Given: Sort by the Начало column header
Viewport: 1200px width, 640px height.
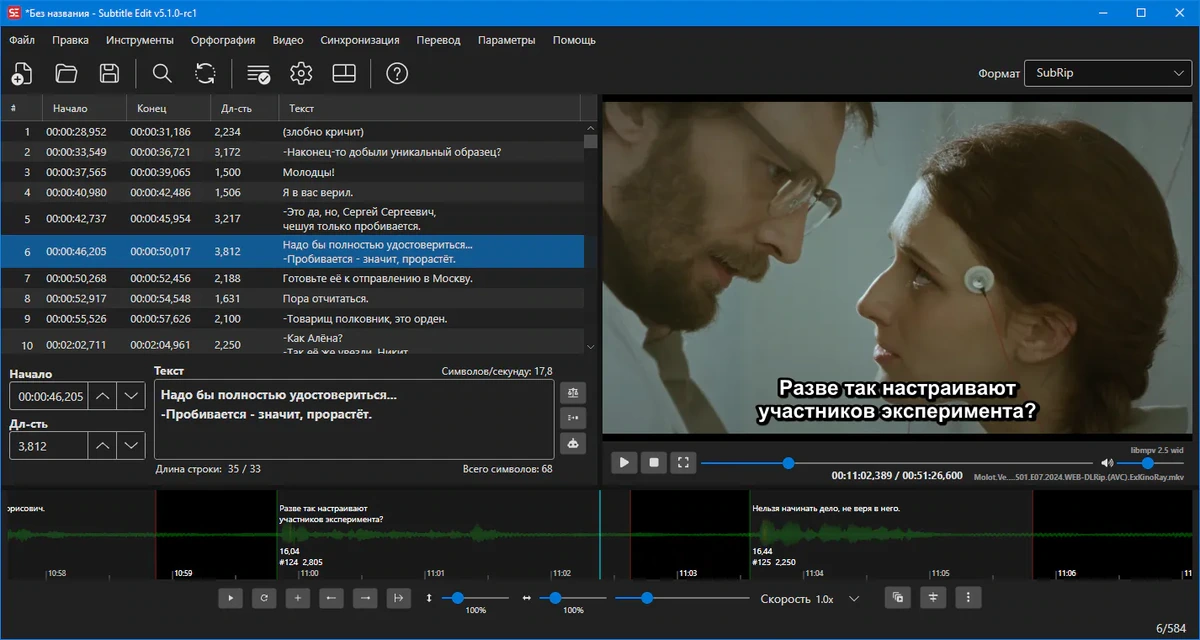Looking at the screenshot, I should coord(83,108).
